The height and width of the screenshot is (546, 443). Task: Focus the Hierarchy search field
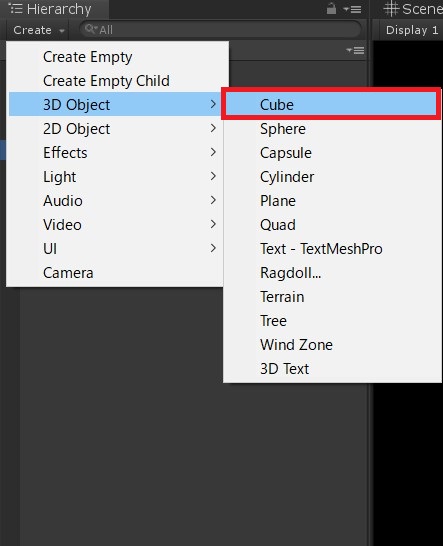(x=220, y=30)
